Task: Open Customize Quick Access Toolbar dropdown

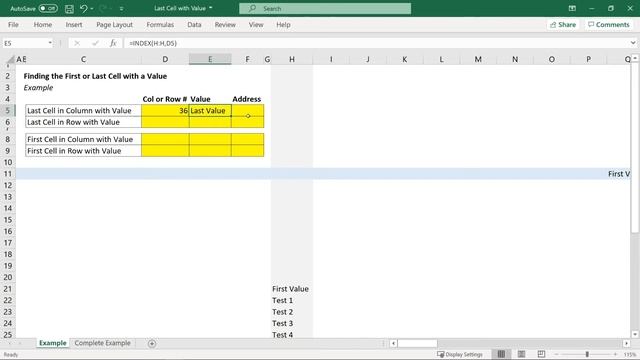Action: coord(121,9)
